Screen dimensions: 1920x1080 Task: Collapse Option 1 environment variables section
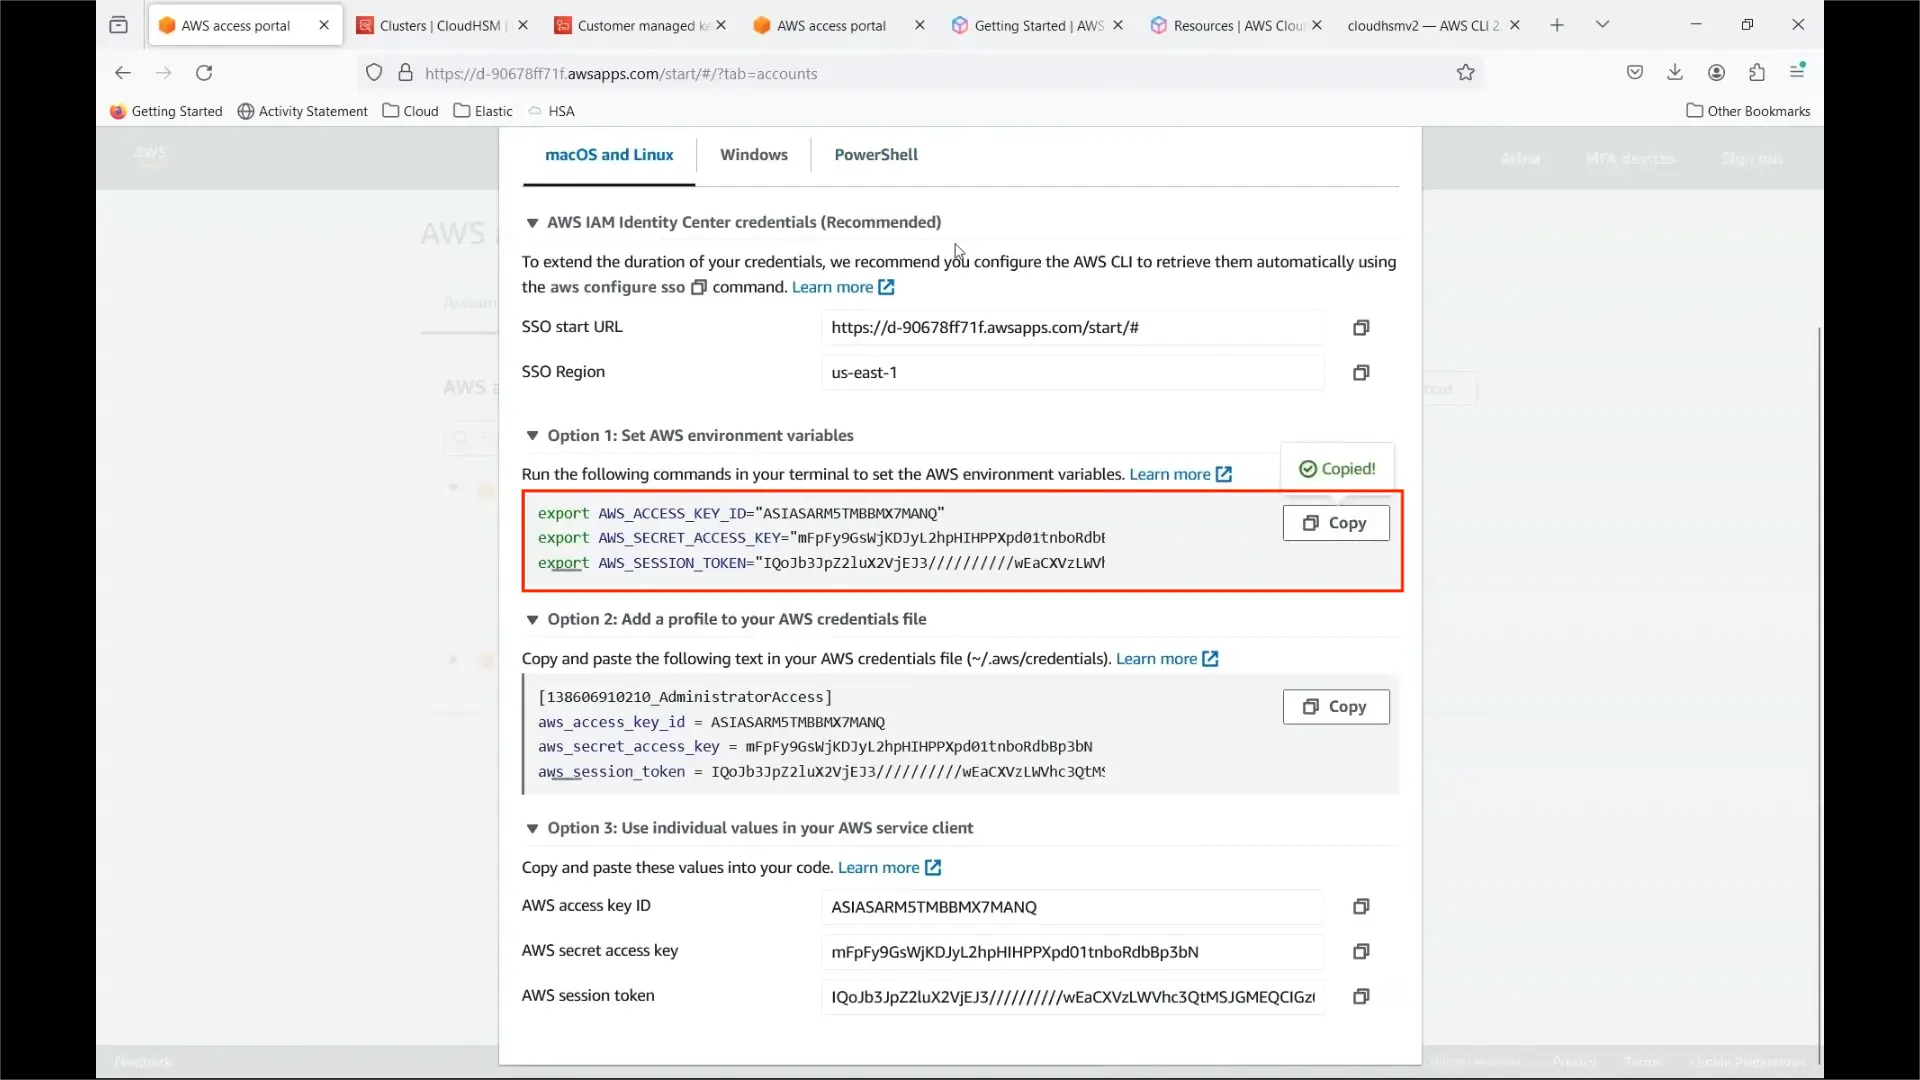(532, 436)
